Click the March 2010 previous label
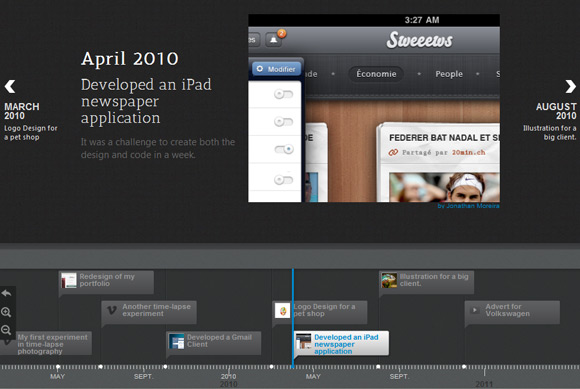 click(x=21, y=111)
